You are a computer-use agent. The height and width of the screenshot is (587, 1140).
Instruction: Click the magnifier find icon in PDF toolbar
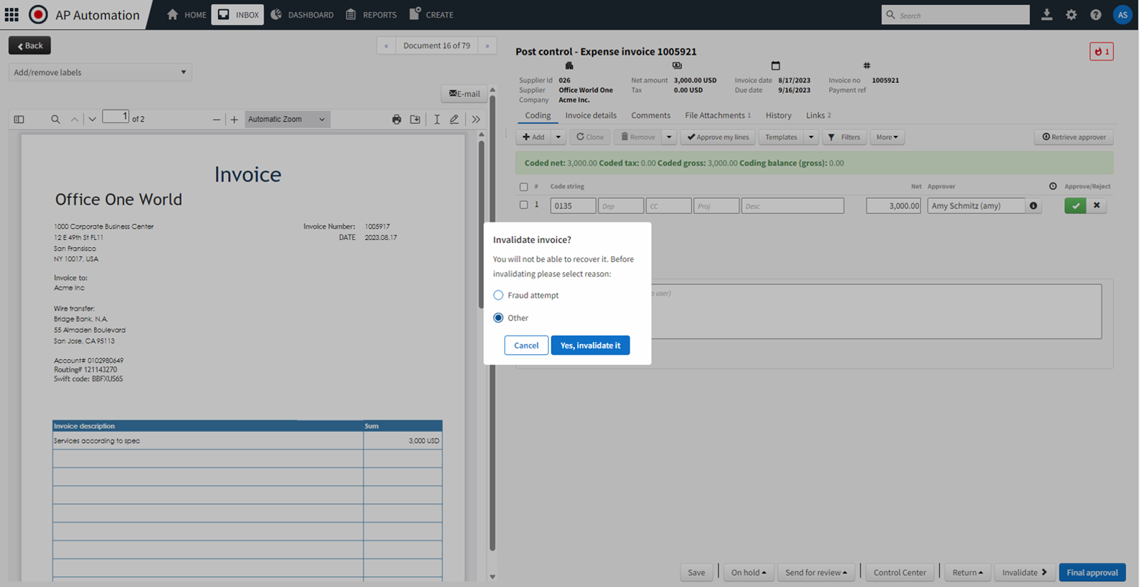tap(55, 120)
